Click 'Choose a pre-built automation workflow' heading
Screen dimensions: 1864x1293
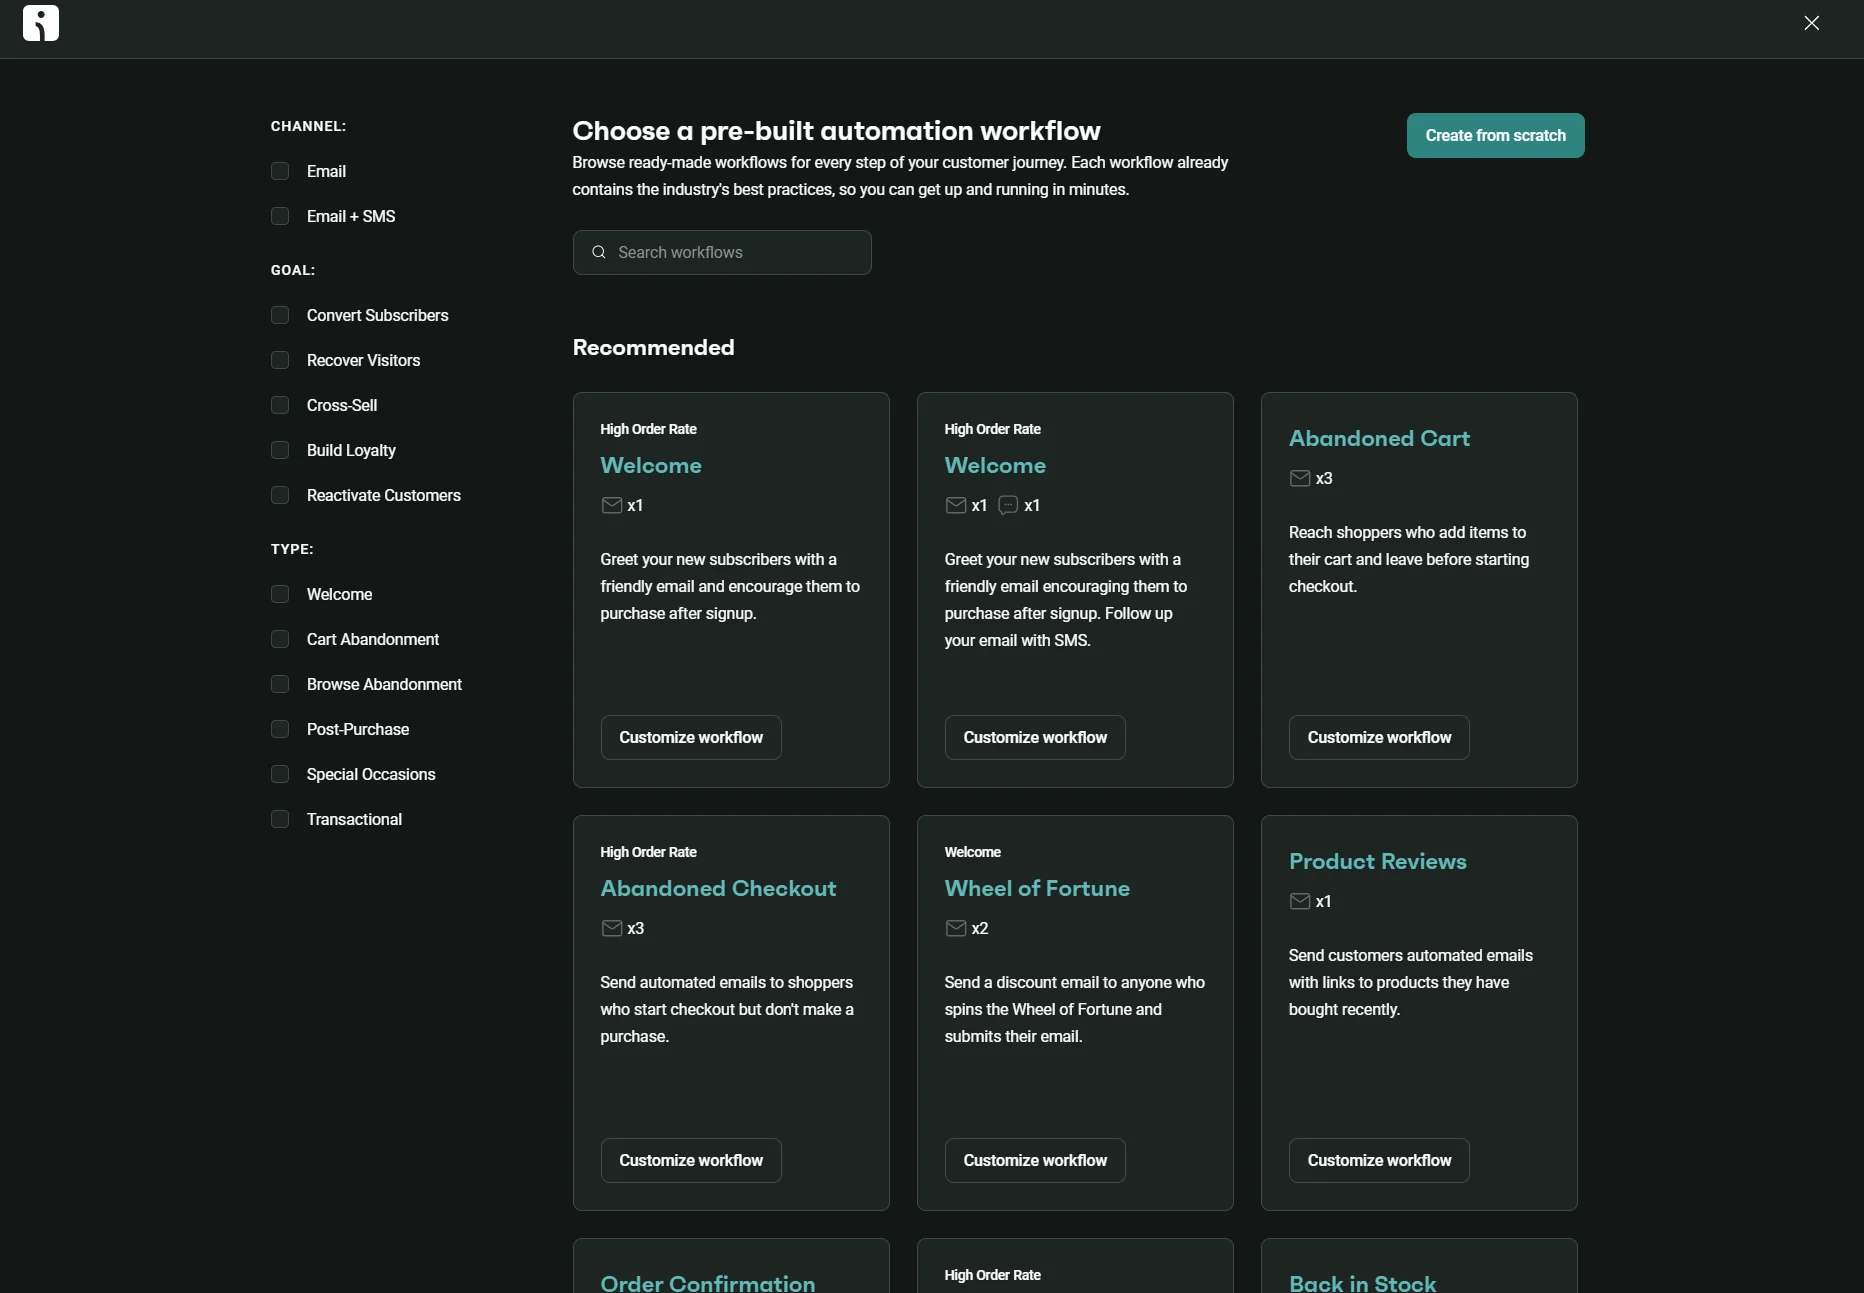pos(836,131)
